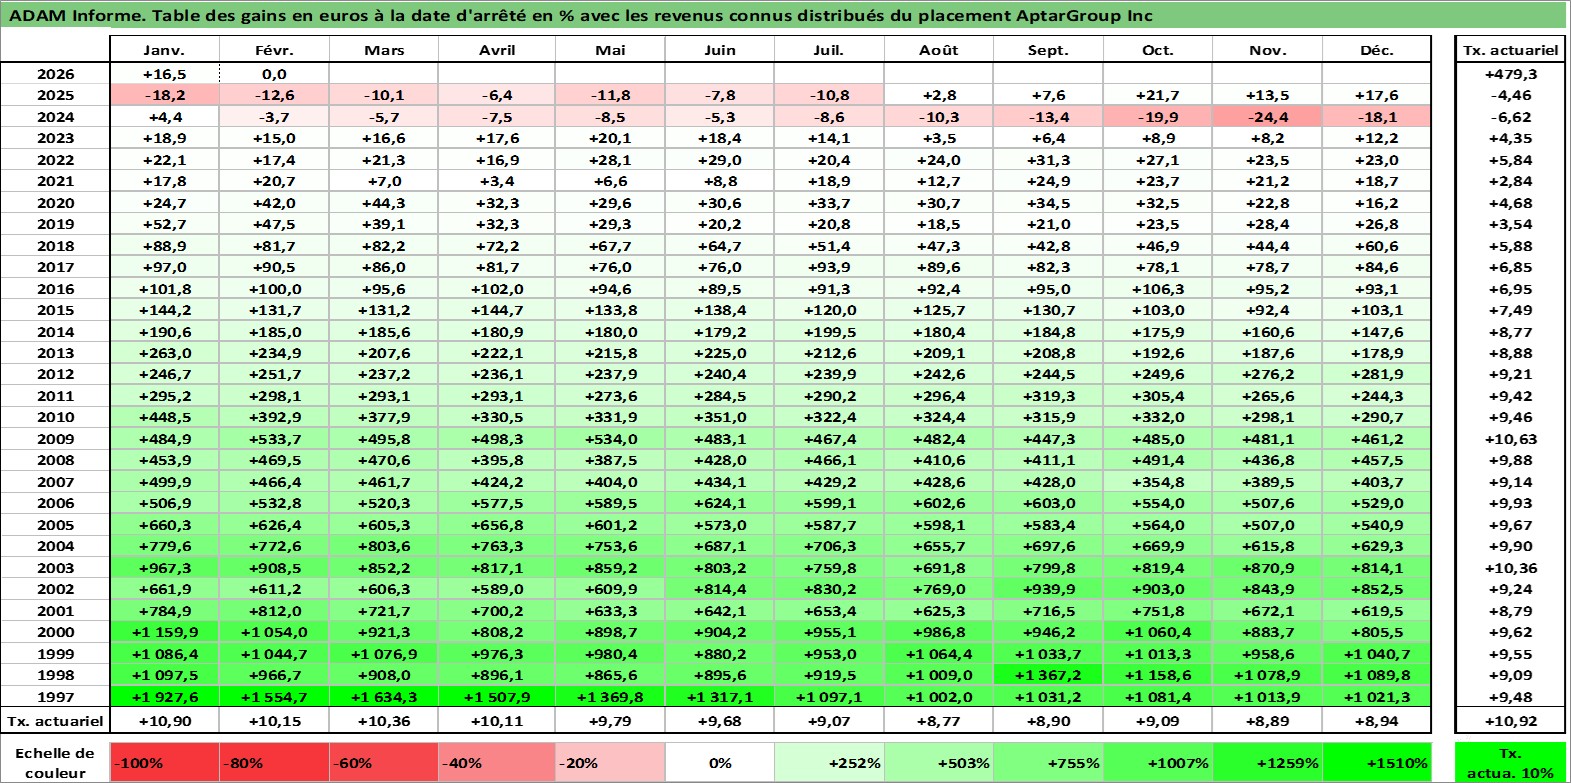Select the 0% white legend box
This screenshot has width=1571, height=783.
(x=720, y=762)
